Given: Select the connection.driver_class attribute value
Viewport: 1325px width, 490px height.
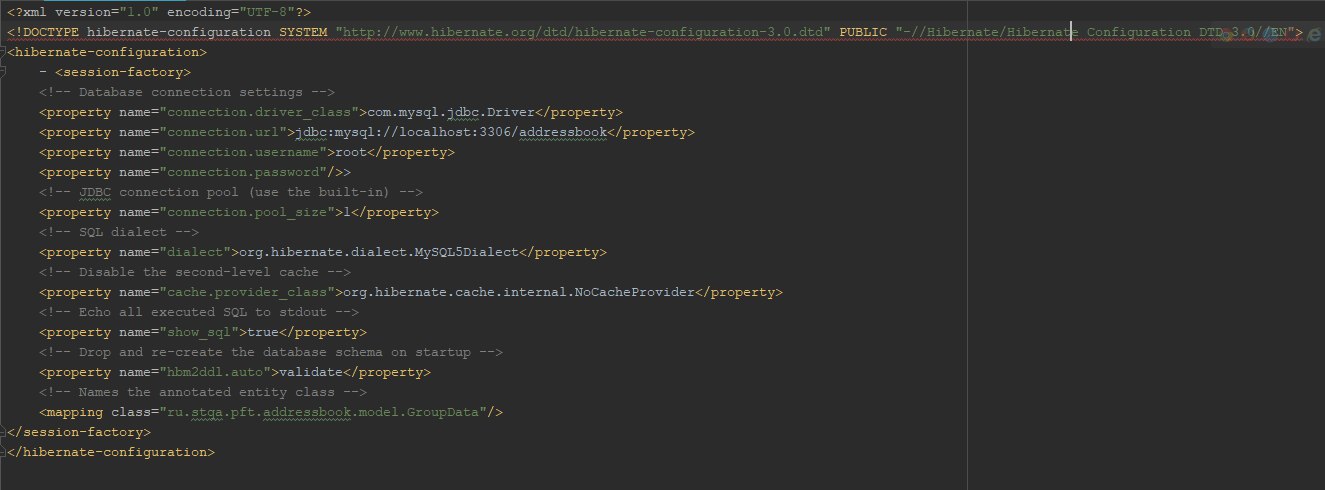Looking at the screenshot, I should click(258, 112).
